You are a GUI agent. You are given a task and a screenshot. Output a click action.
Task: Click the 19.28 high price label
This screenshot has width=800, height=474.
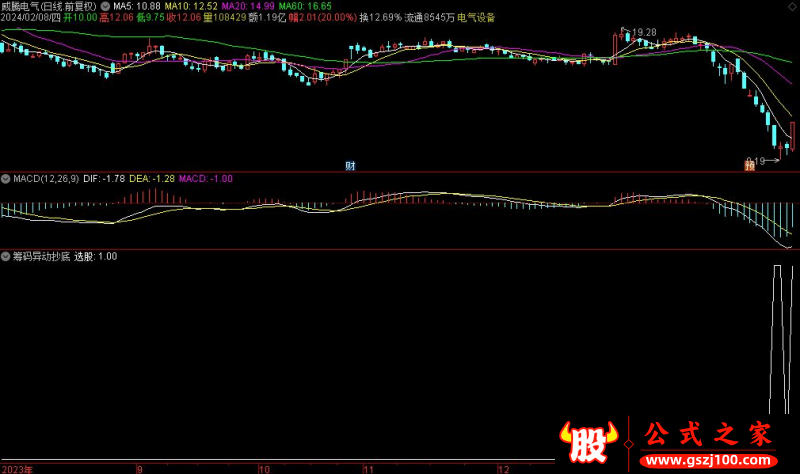coord(644,33)
